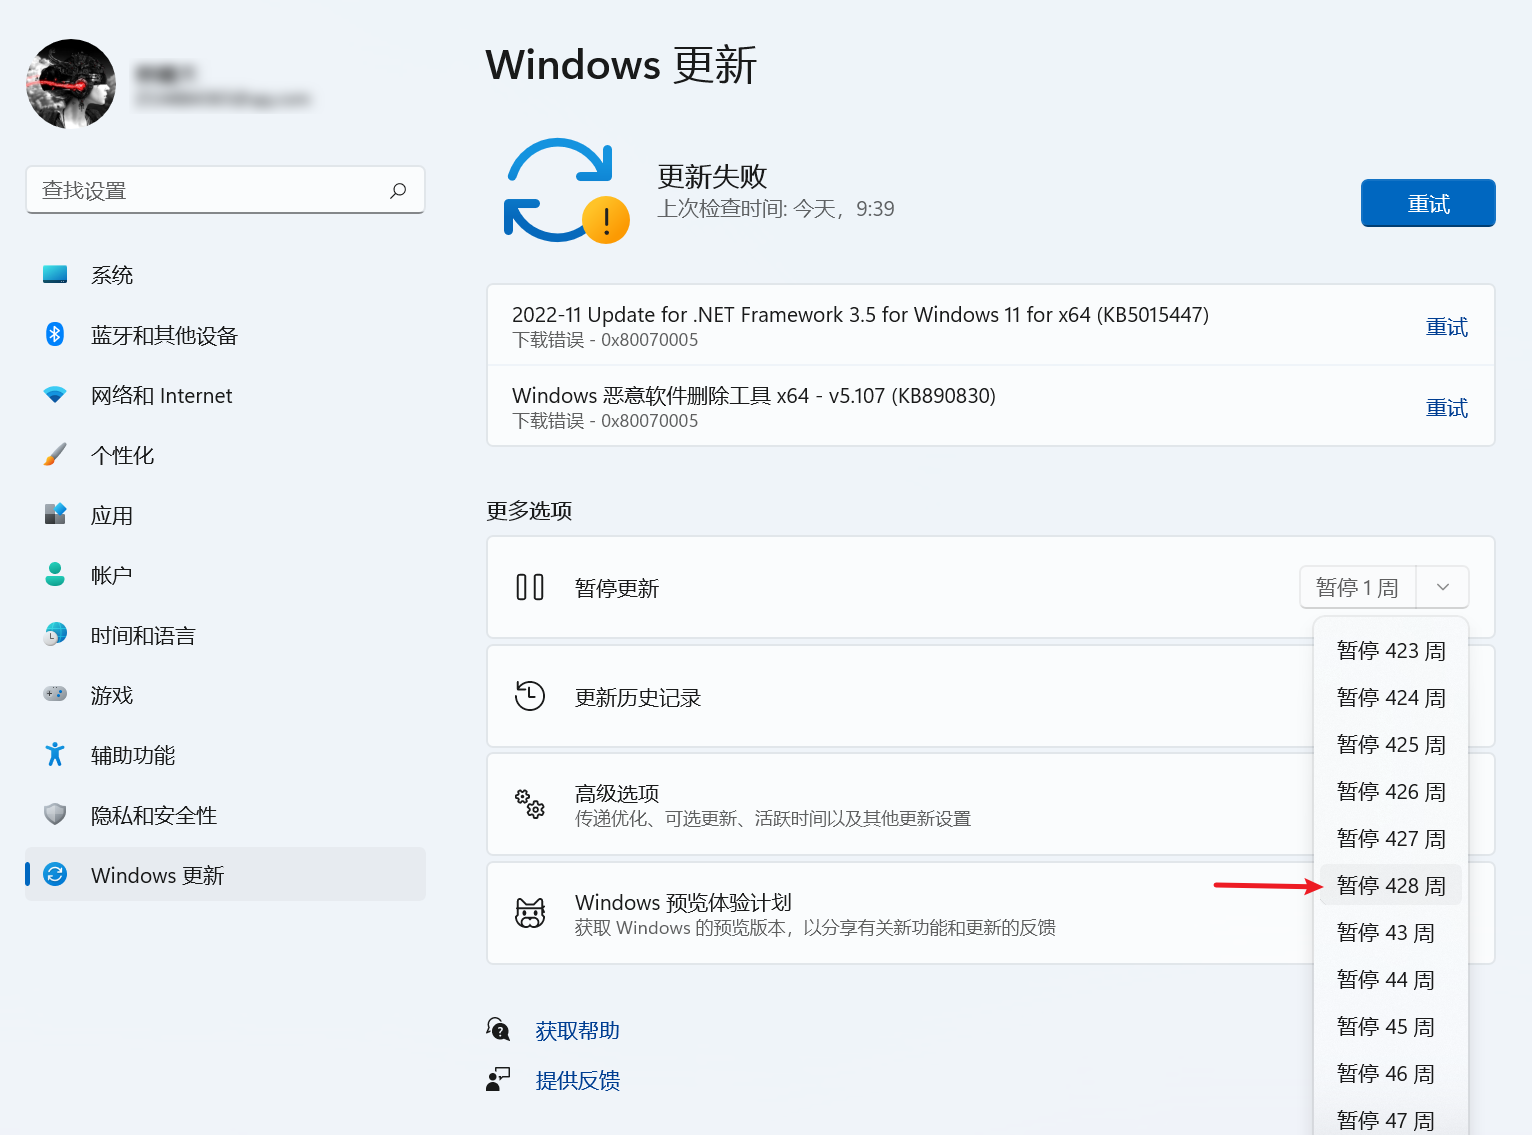Click the Windows 更新 sync icon in sidebar
Viewport: 1532px width, 1135px height.
(55, 875)
